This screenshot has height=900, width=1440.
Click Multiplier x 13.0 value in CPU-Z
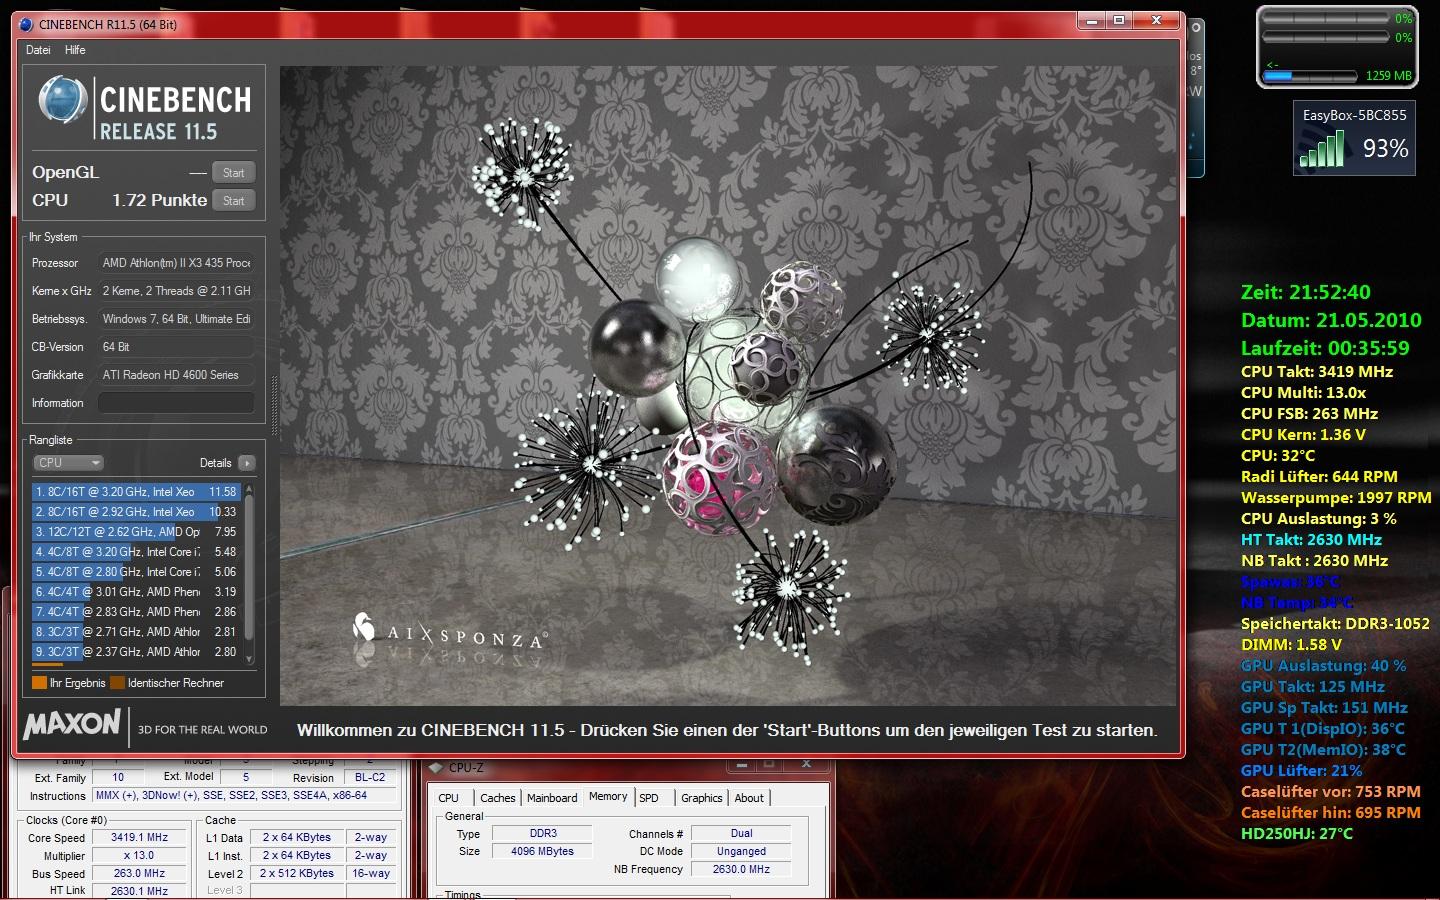tap(139, 856)
